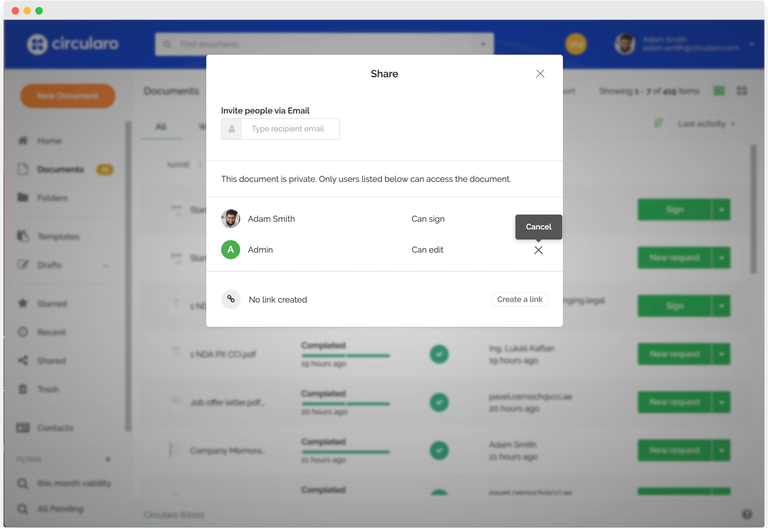Open the Can edit permission for Admin
This screenshot has height=528, width=768.
pos(427,250)
